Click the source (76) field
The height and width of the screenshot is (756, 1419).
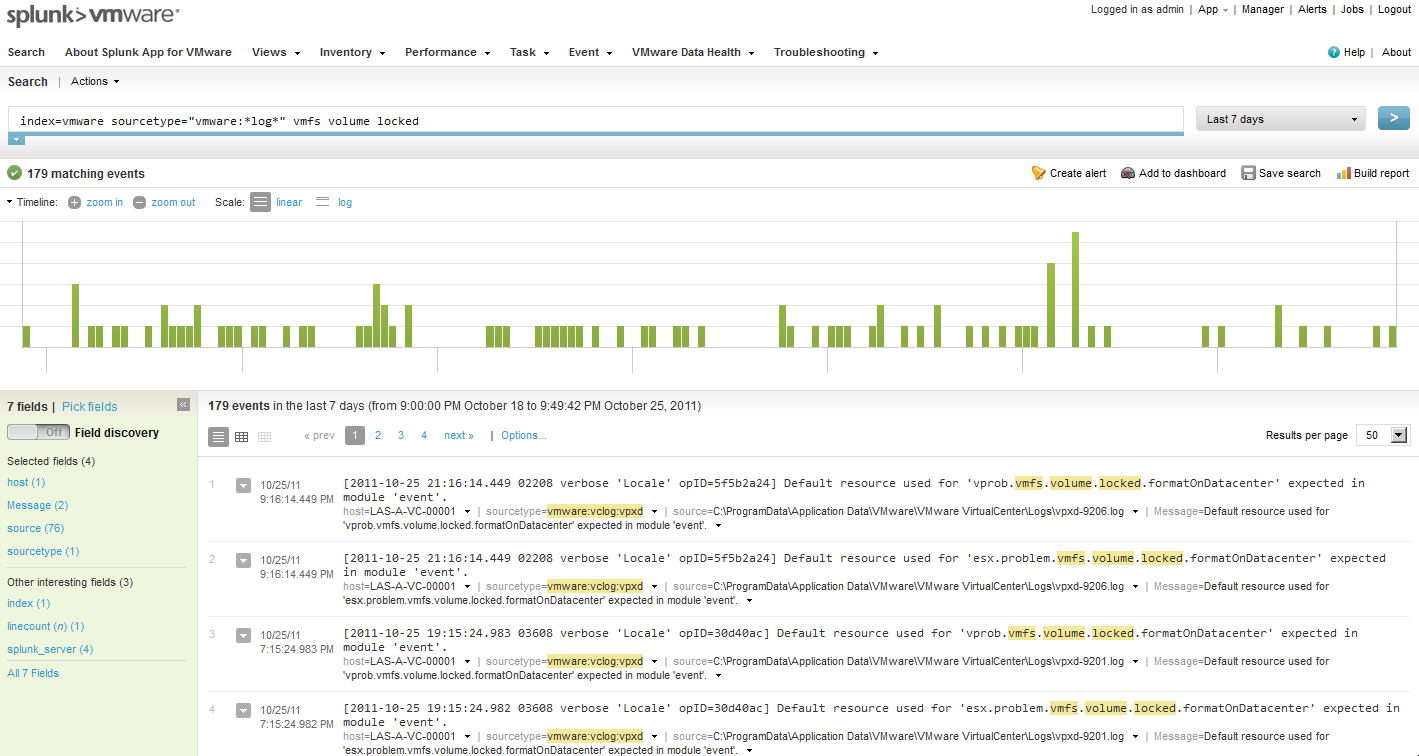pos(35,528)
